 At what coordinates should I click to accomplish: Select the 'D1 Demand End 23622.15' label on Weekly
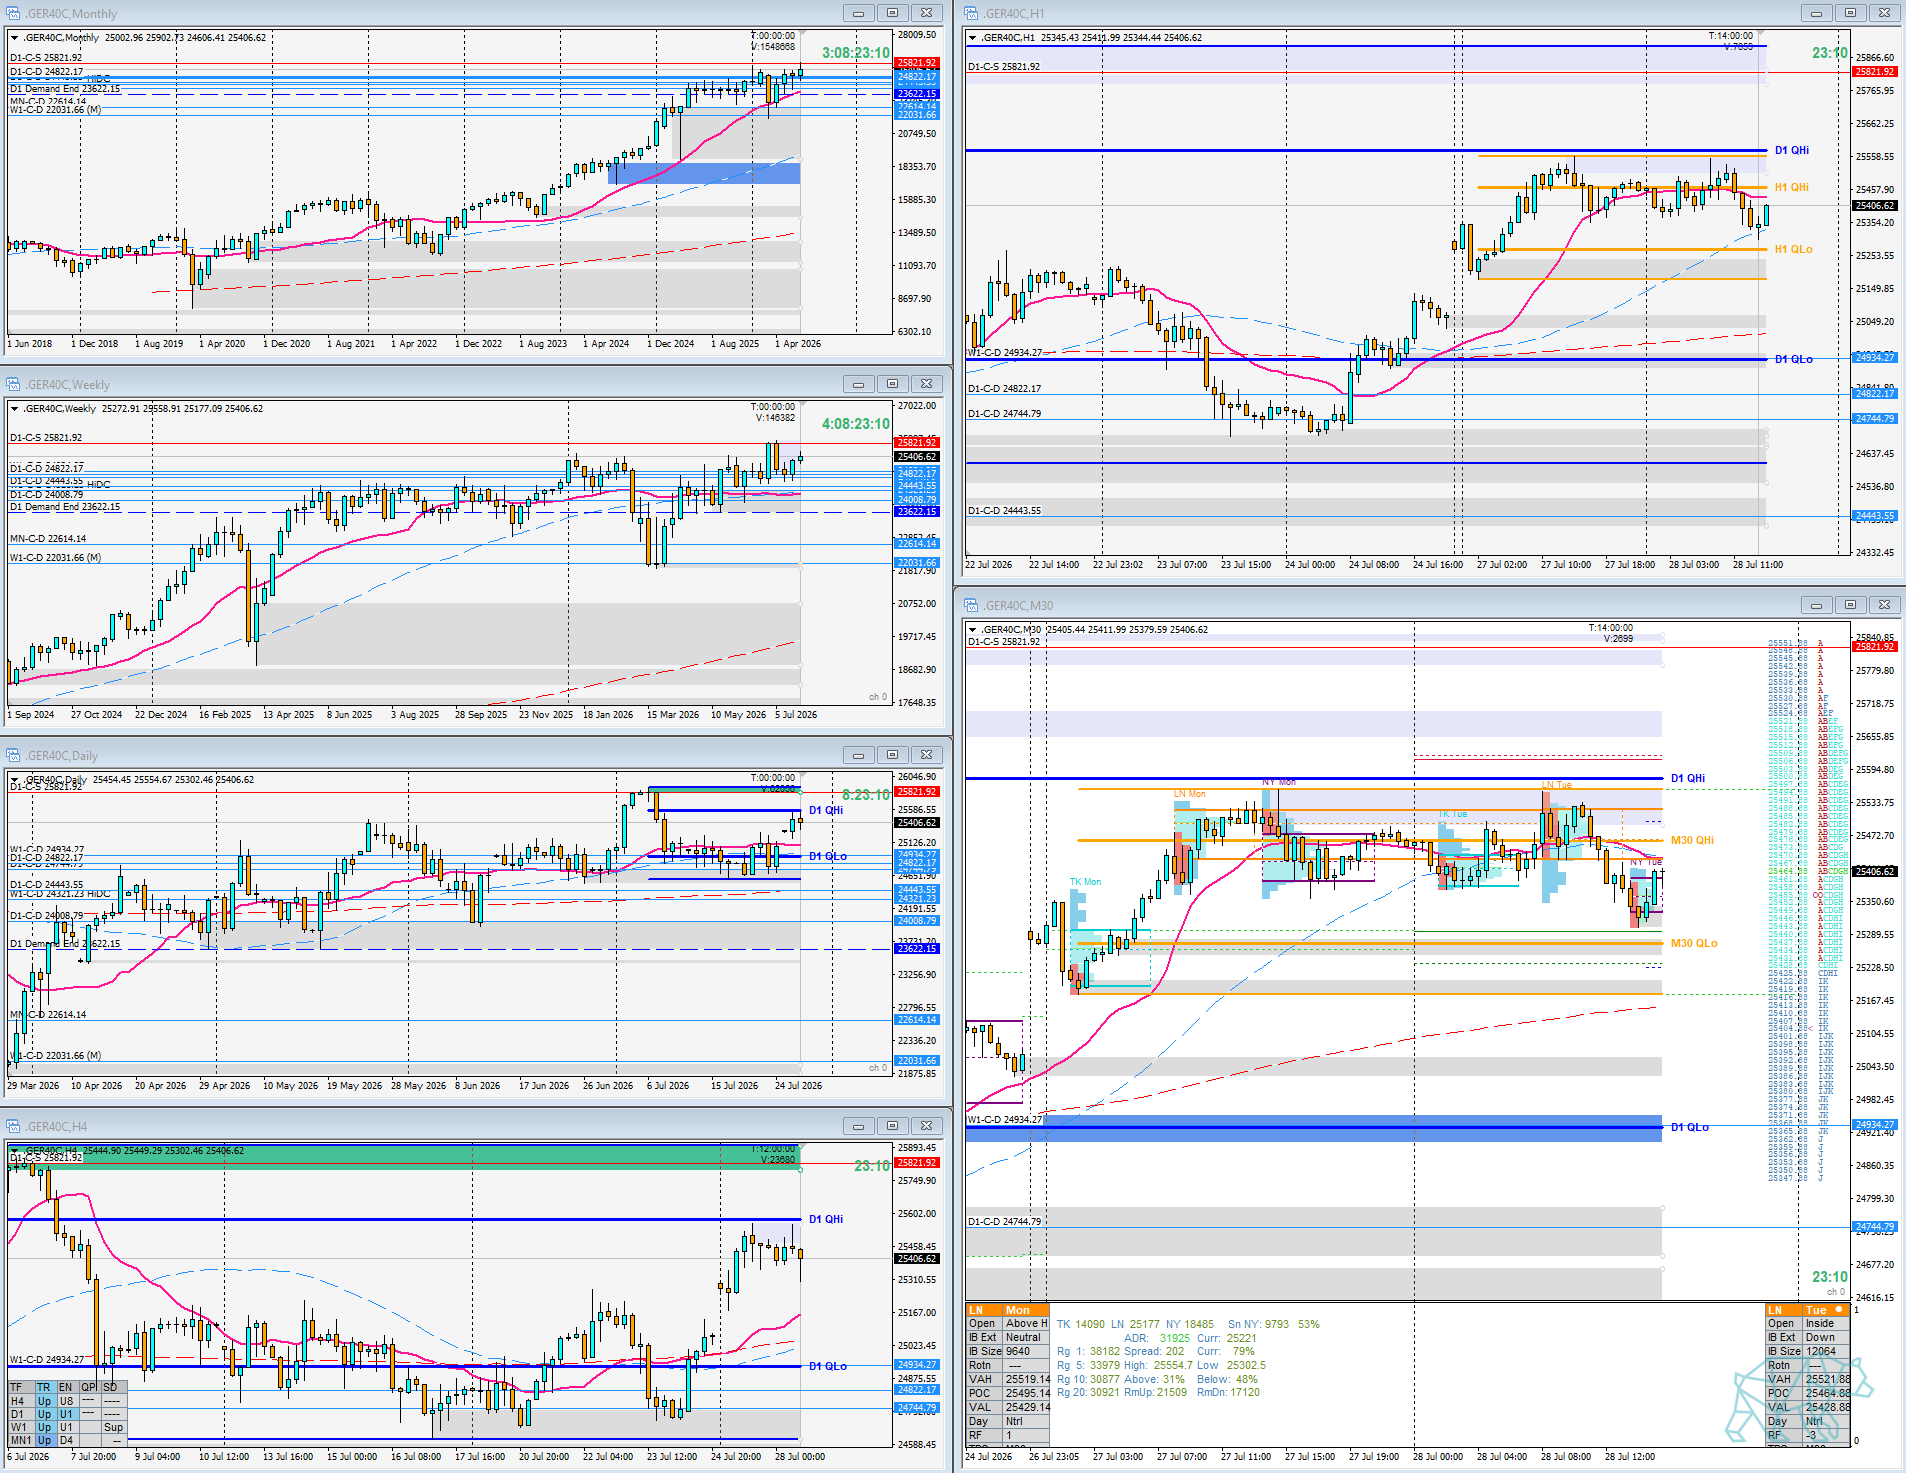(x=65, y=507)
